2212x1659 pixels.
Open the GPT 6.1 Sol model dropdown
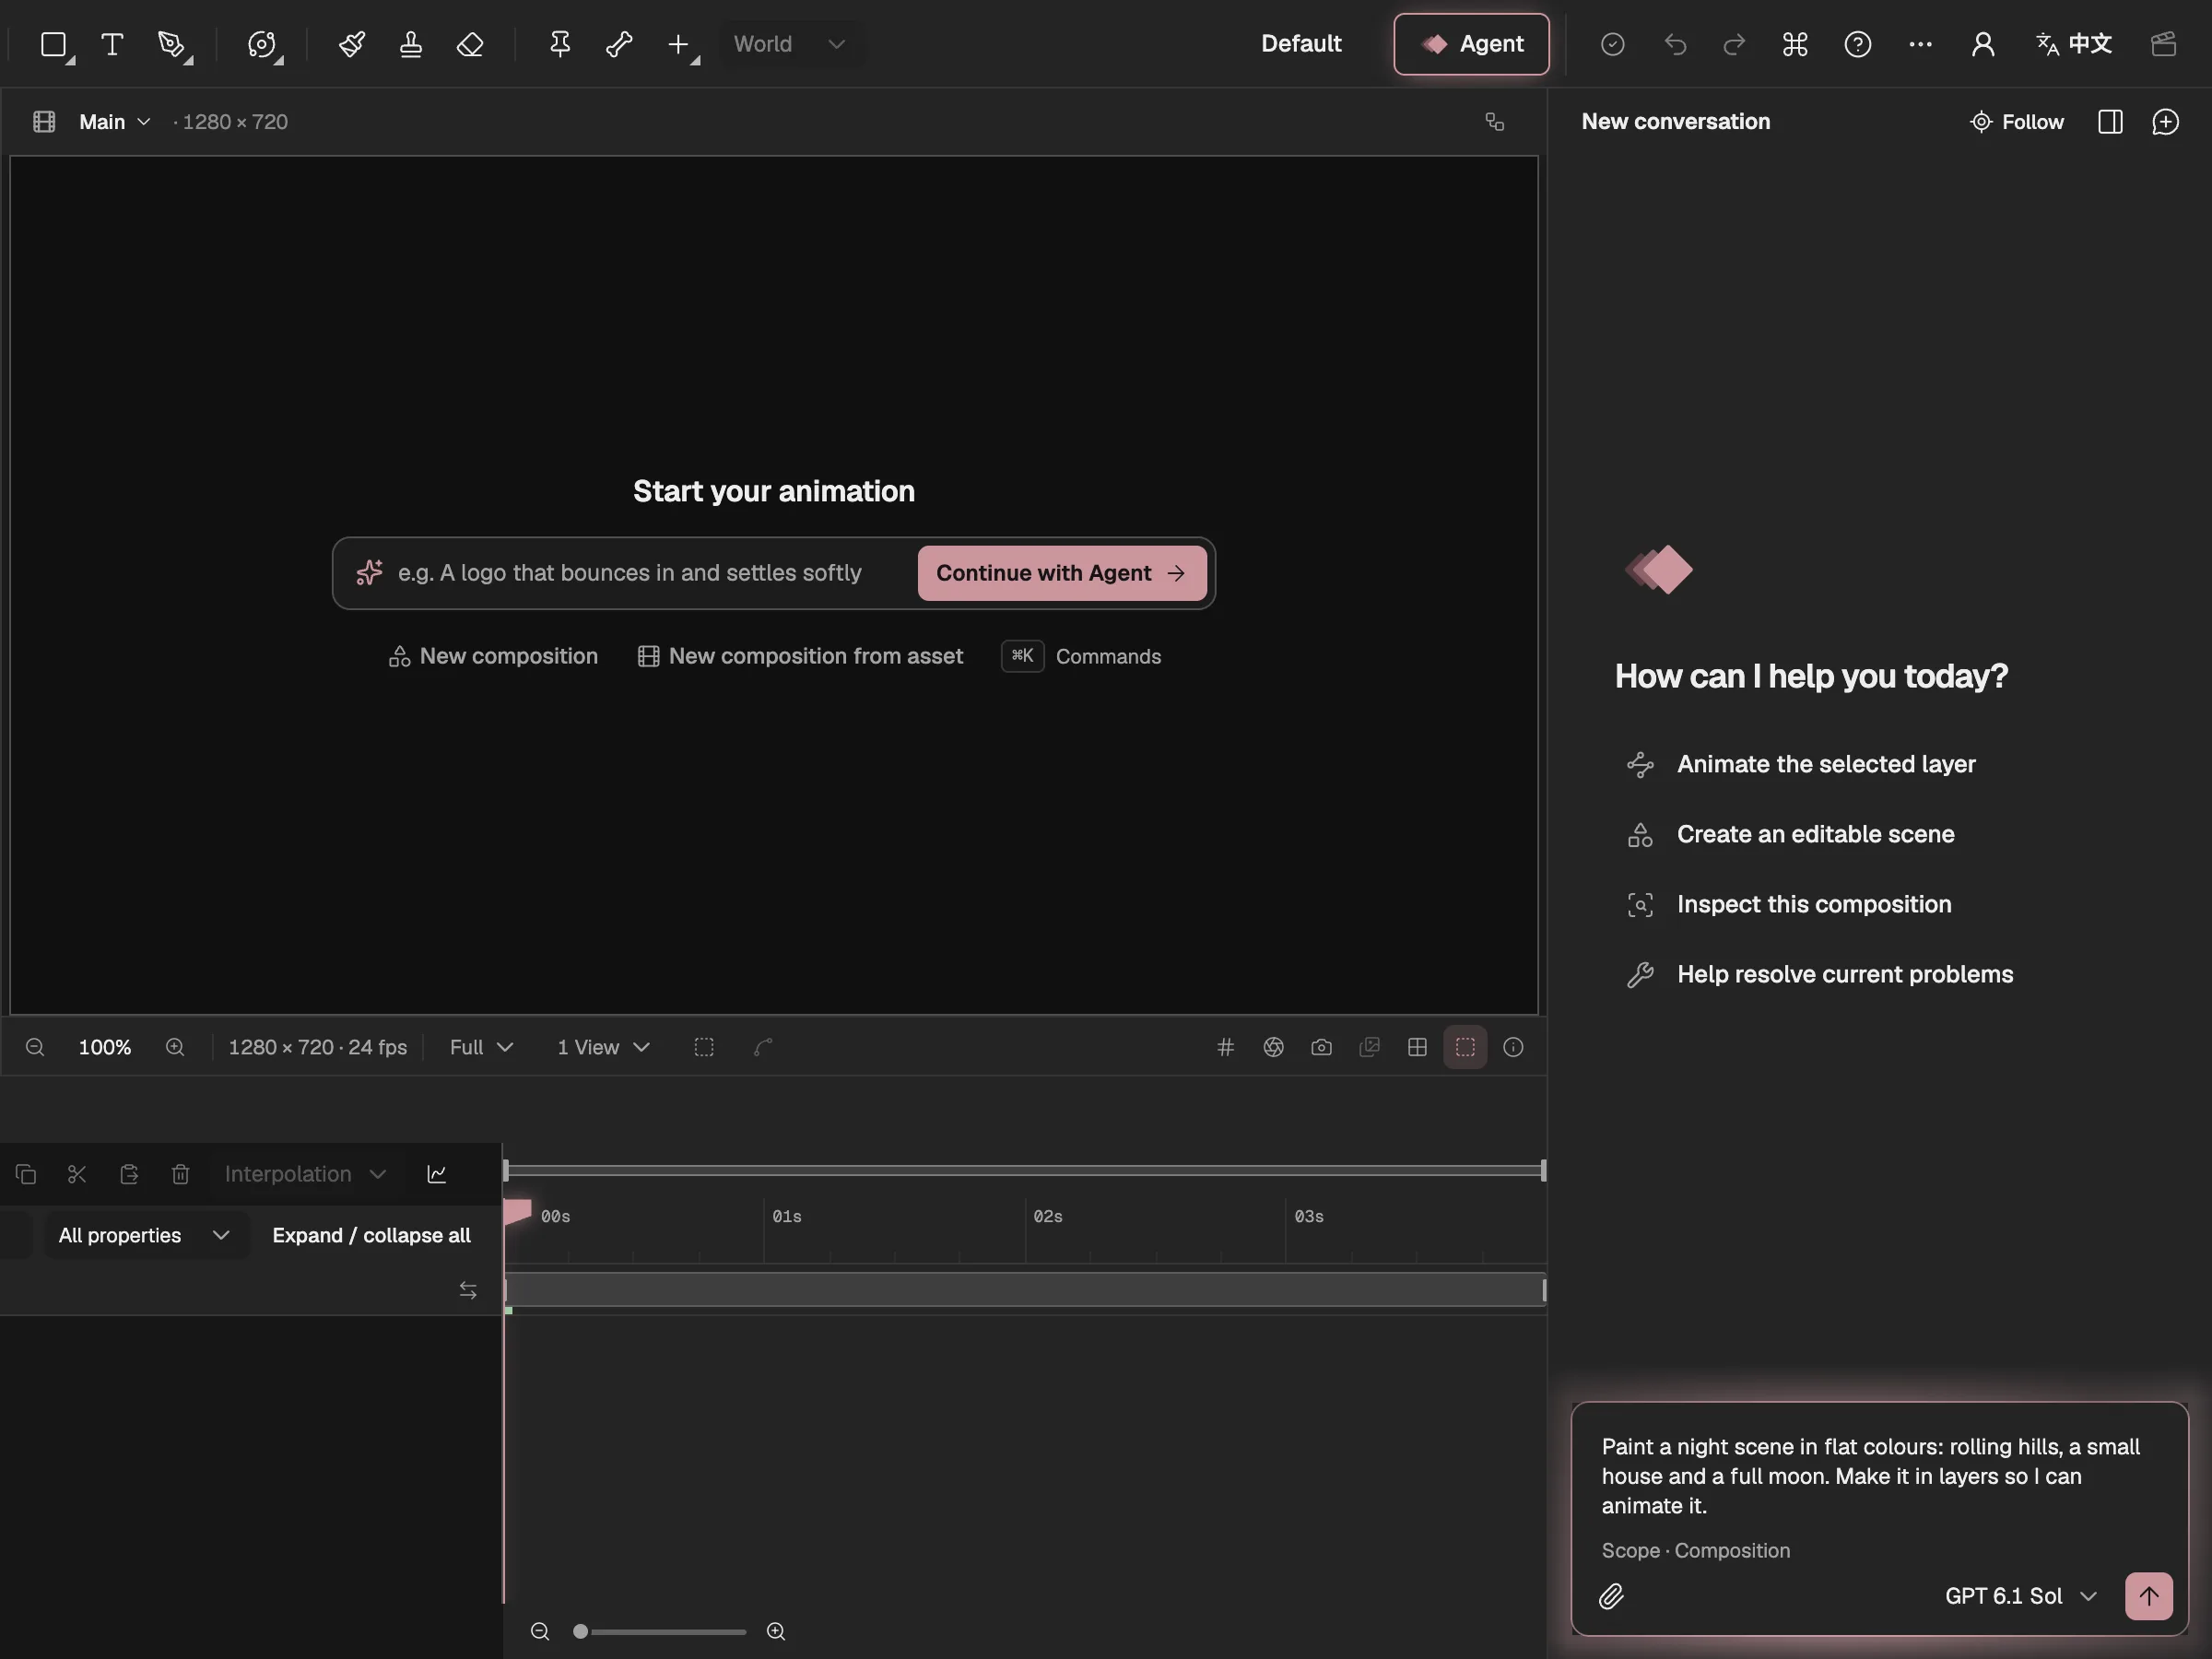coord(2020,1596)
